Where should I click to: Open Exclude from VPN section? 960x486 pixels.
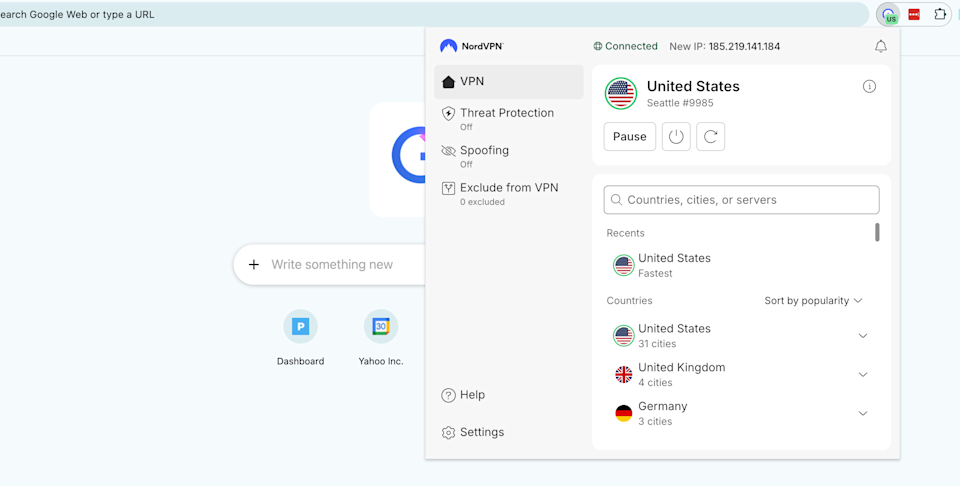(x=509, y=193)
